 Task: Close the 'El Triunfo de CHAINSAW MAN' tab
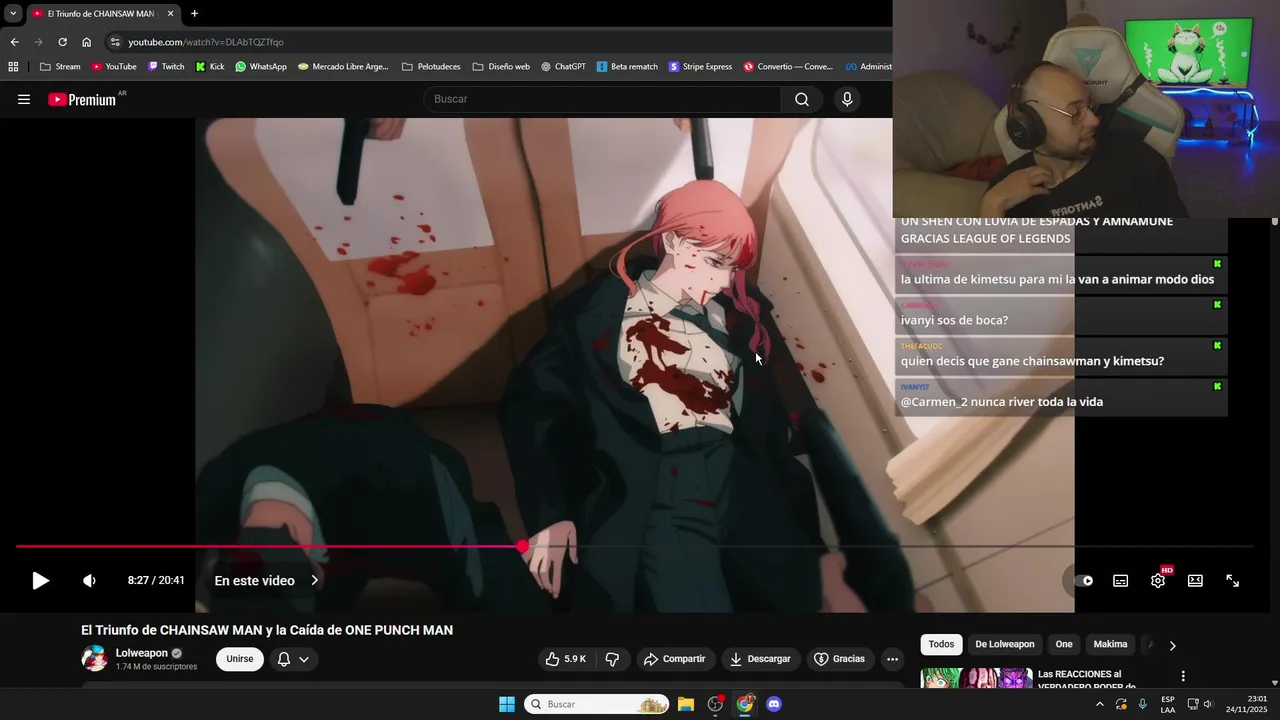(x=170, y=14)
